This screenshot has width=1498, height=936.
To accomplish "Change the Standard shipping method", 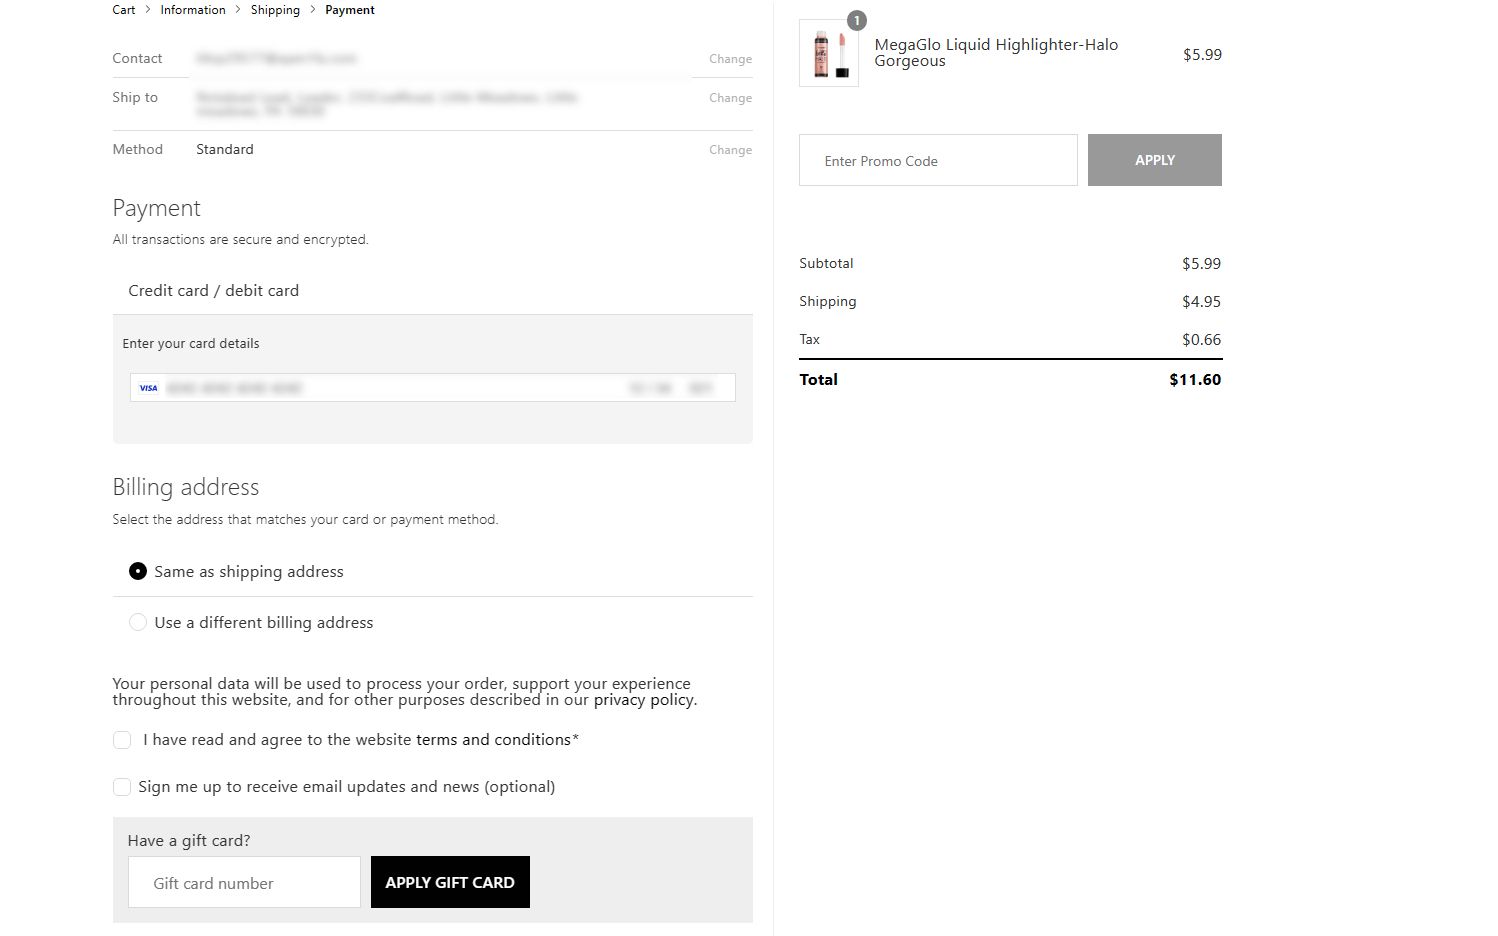I will click(x=730, y=150).
